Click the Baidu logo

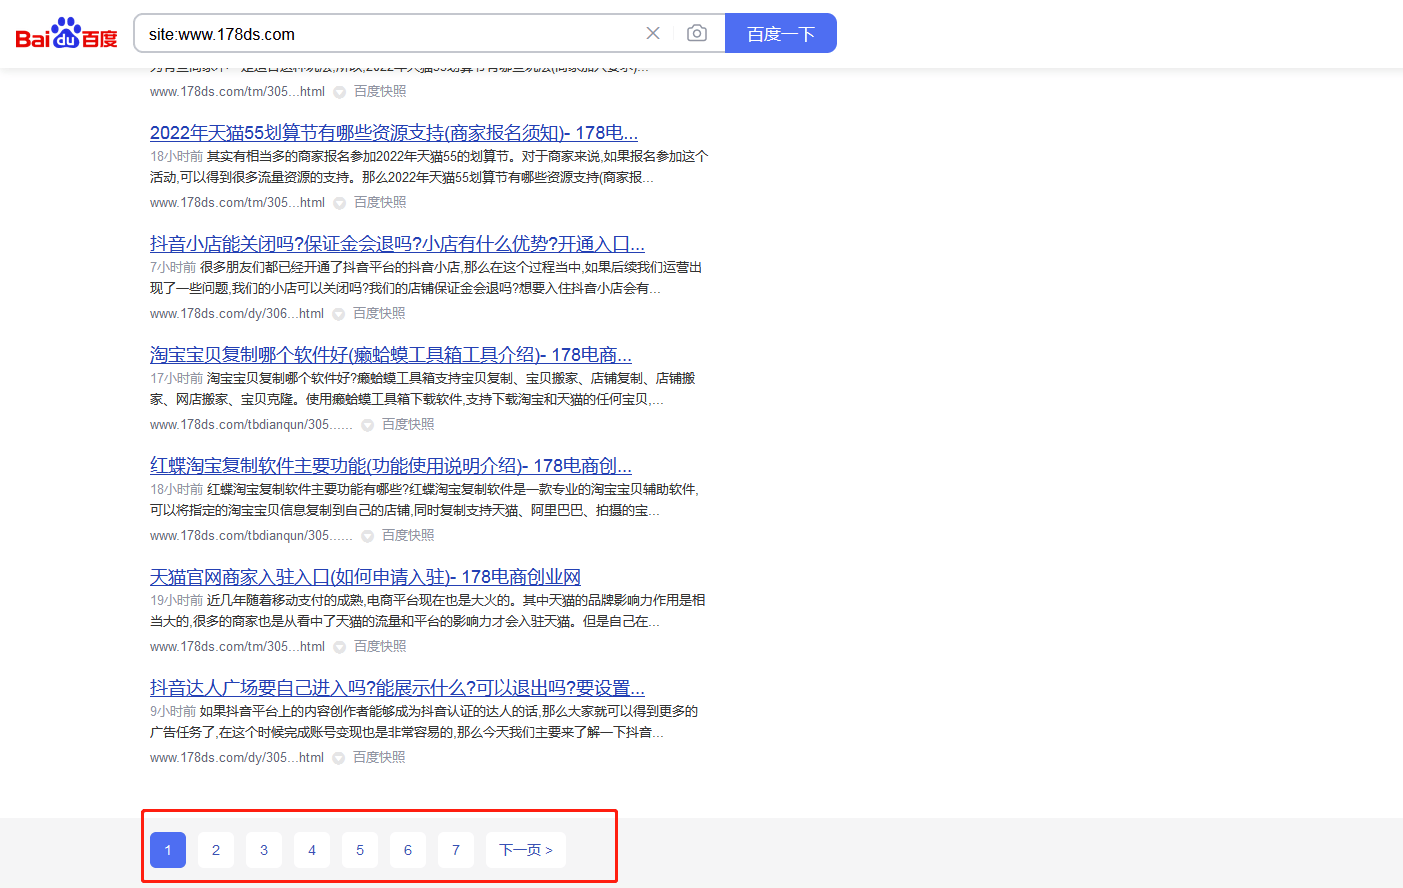point(66,34)
